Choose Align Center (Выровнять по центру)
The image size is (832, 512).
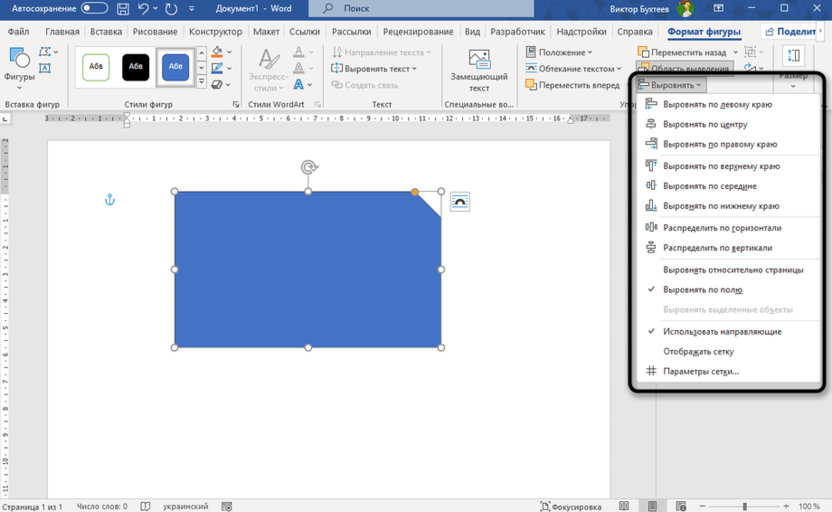click(704, 125)
